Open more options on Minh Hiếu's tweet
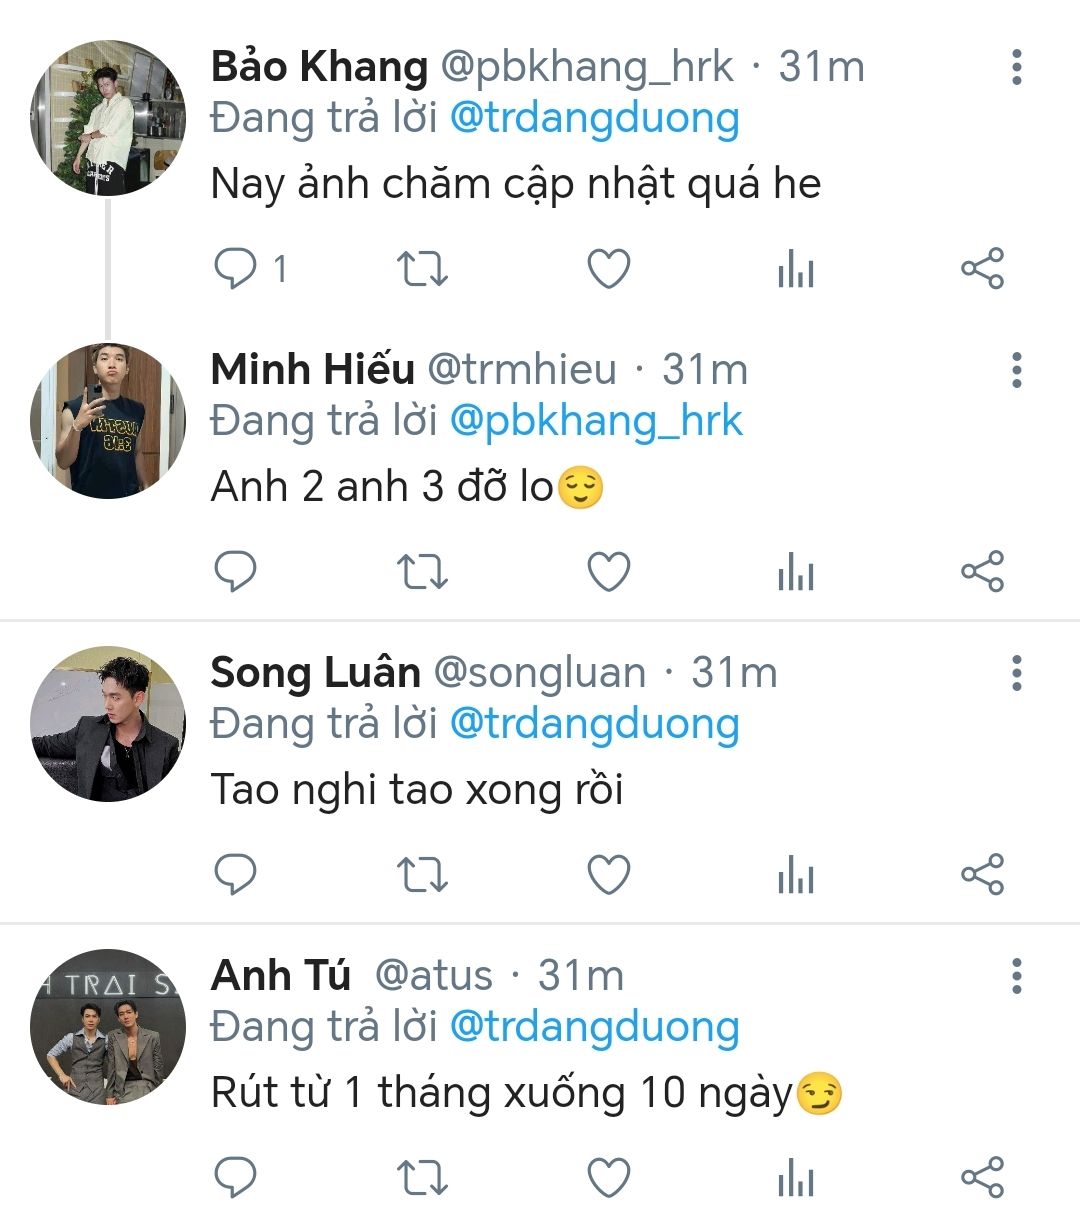This screenshot has height=1206, width=1080. (1017, 370)
